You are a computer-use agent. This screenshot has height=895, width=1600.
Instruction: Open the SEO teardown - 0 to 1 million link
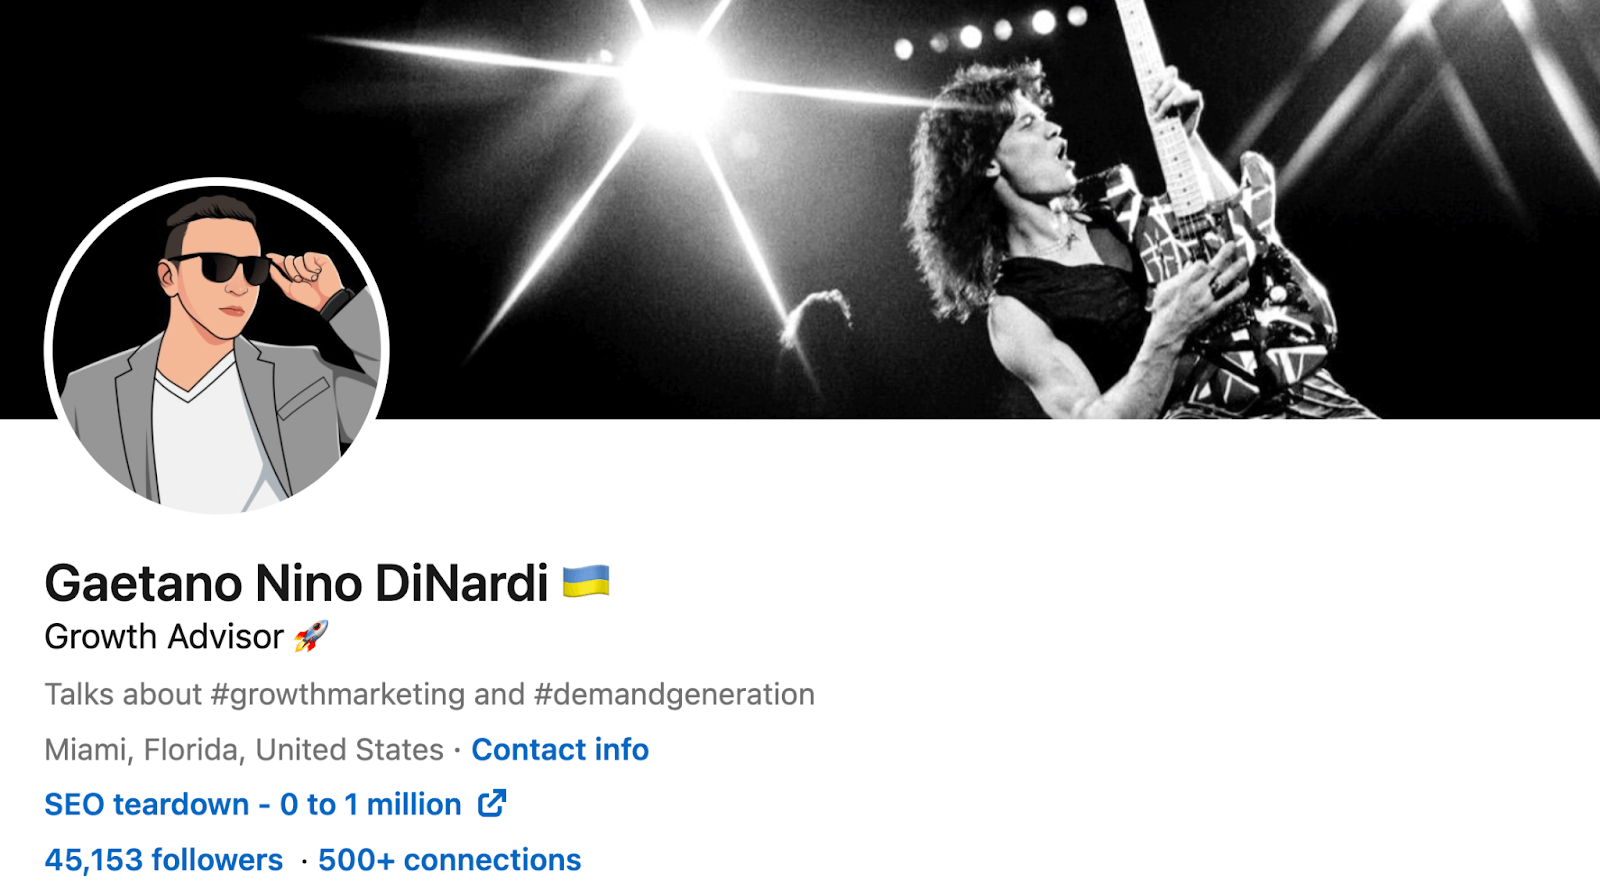click(253, 804)
